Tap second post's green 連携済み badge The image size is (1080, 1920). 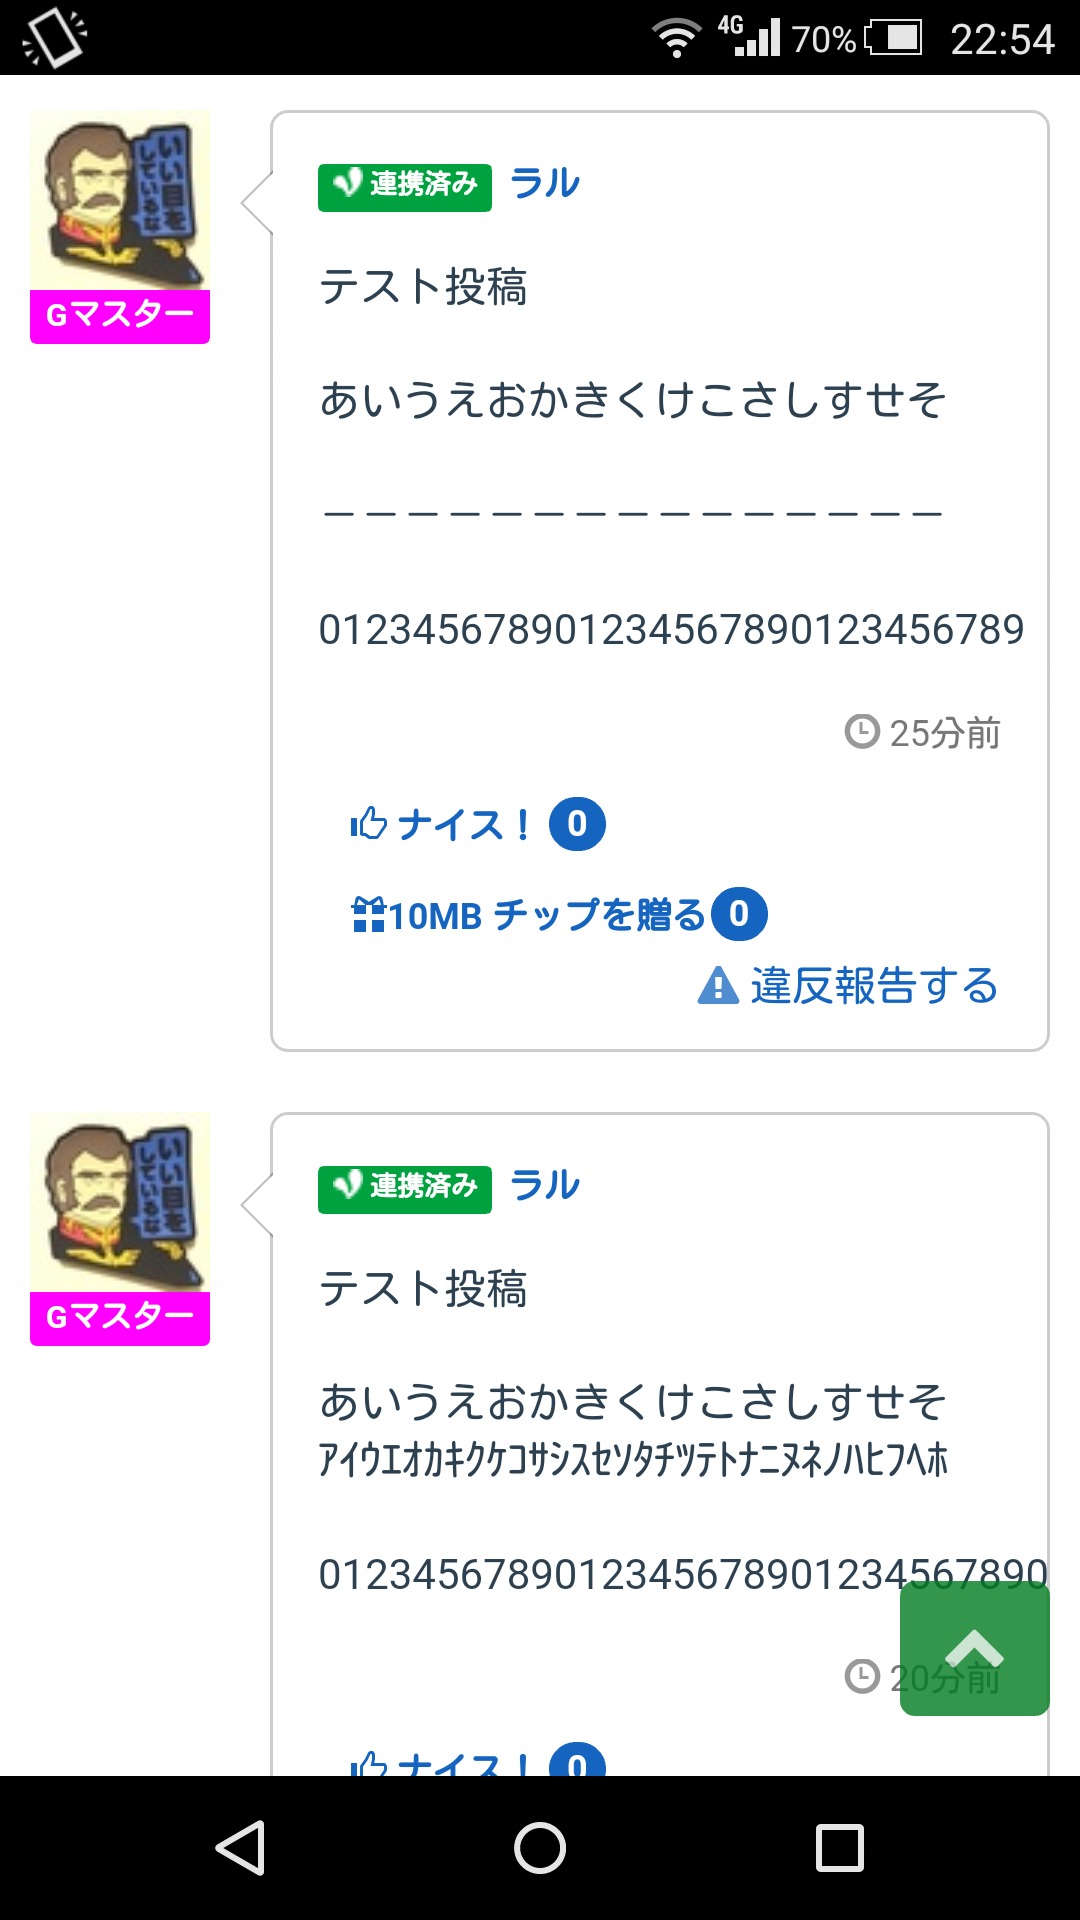coord(404,1189)
